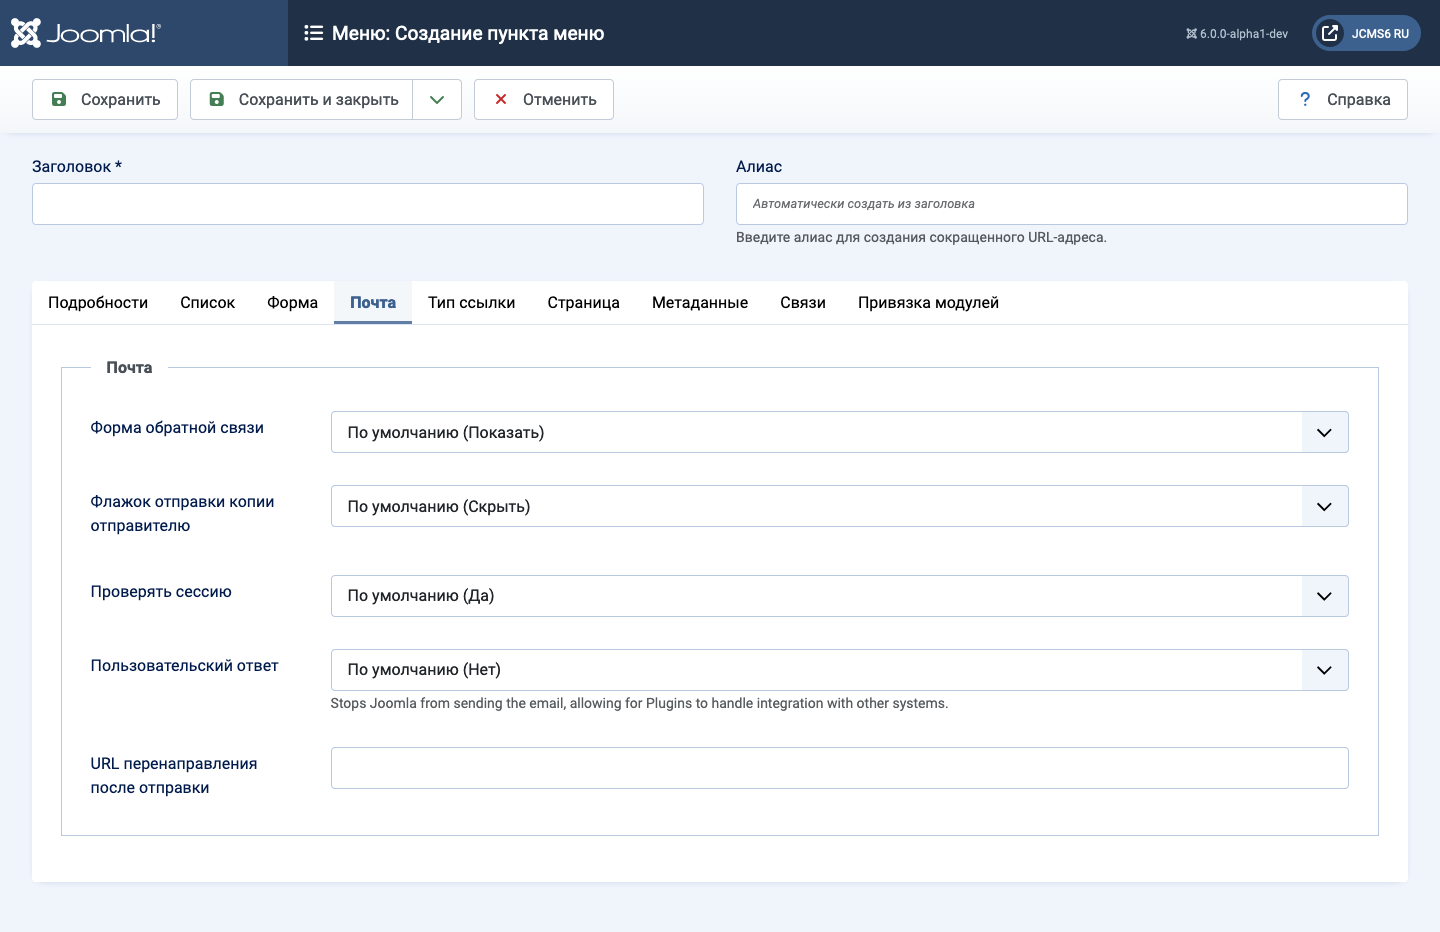Click into the Заголовок text field
Image resolution: width=1440 pixels, height=932 pixels.
point(368,204)
